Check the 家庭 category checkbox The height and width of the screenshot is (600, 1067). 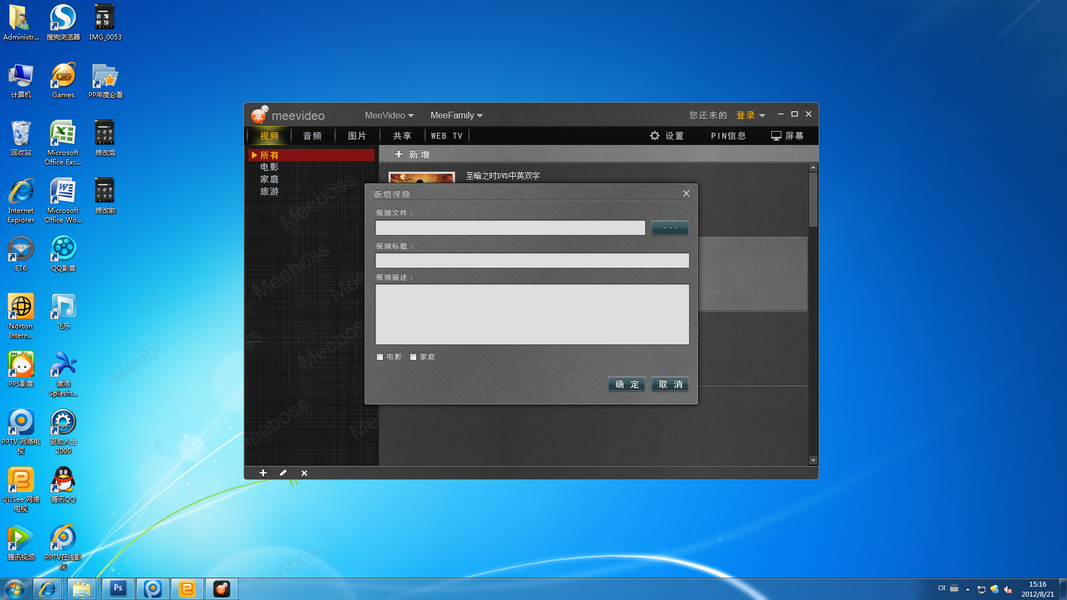(413, 357)
